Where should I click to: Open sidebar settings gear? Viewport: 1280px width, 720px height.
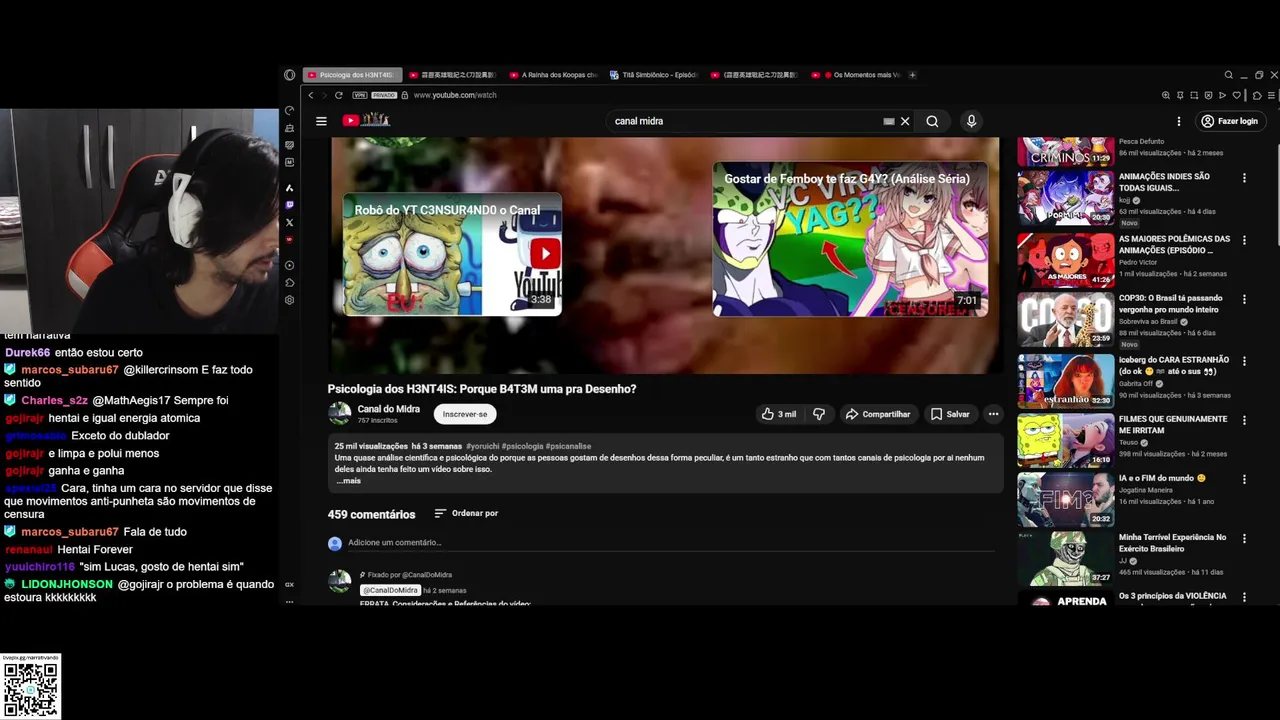point(290,300)
